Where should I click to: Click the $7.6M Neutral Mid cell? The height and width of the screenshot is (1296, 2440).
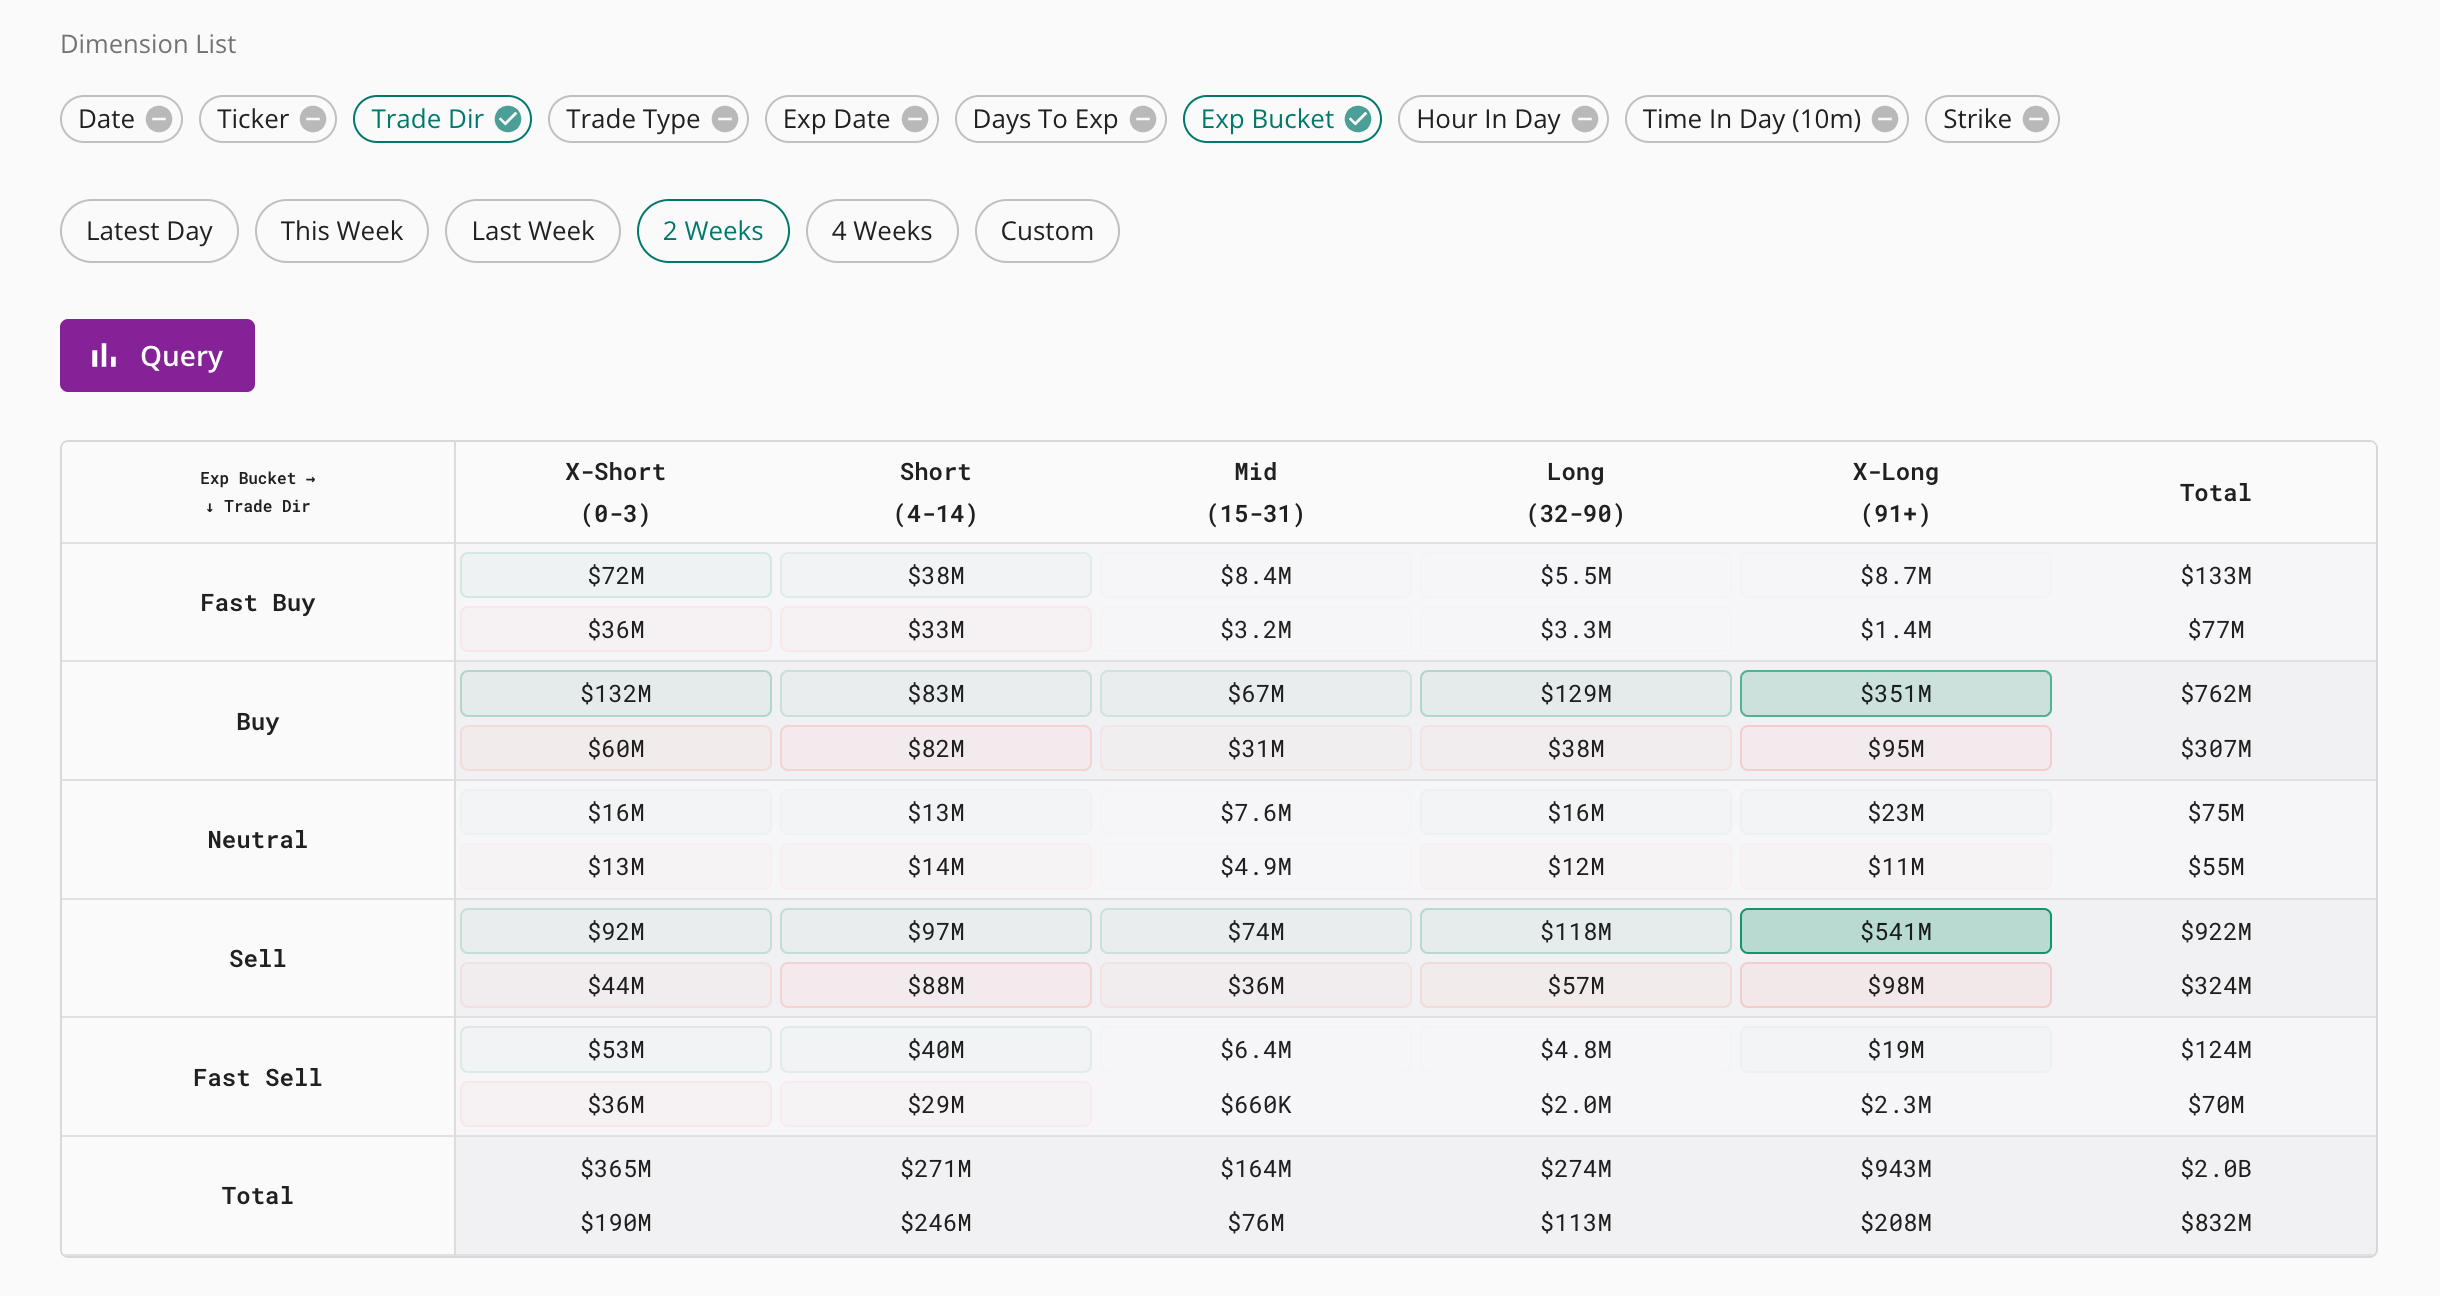click(x=1256, y=813)
